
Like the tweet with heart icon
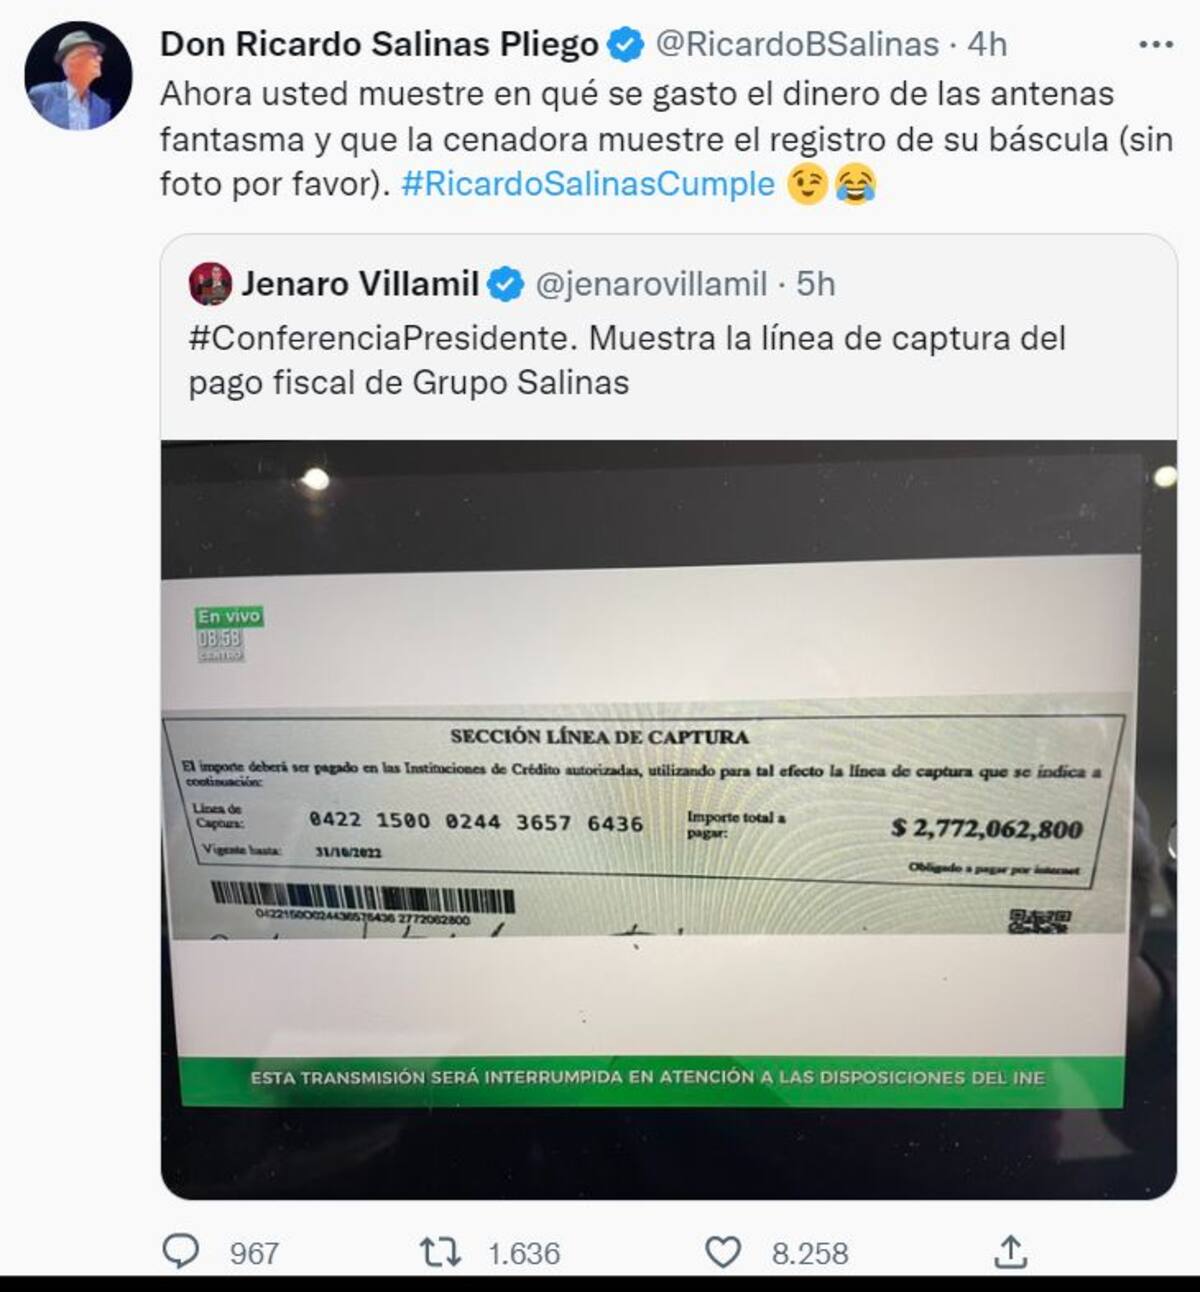(724, 1252)
